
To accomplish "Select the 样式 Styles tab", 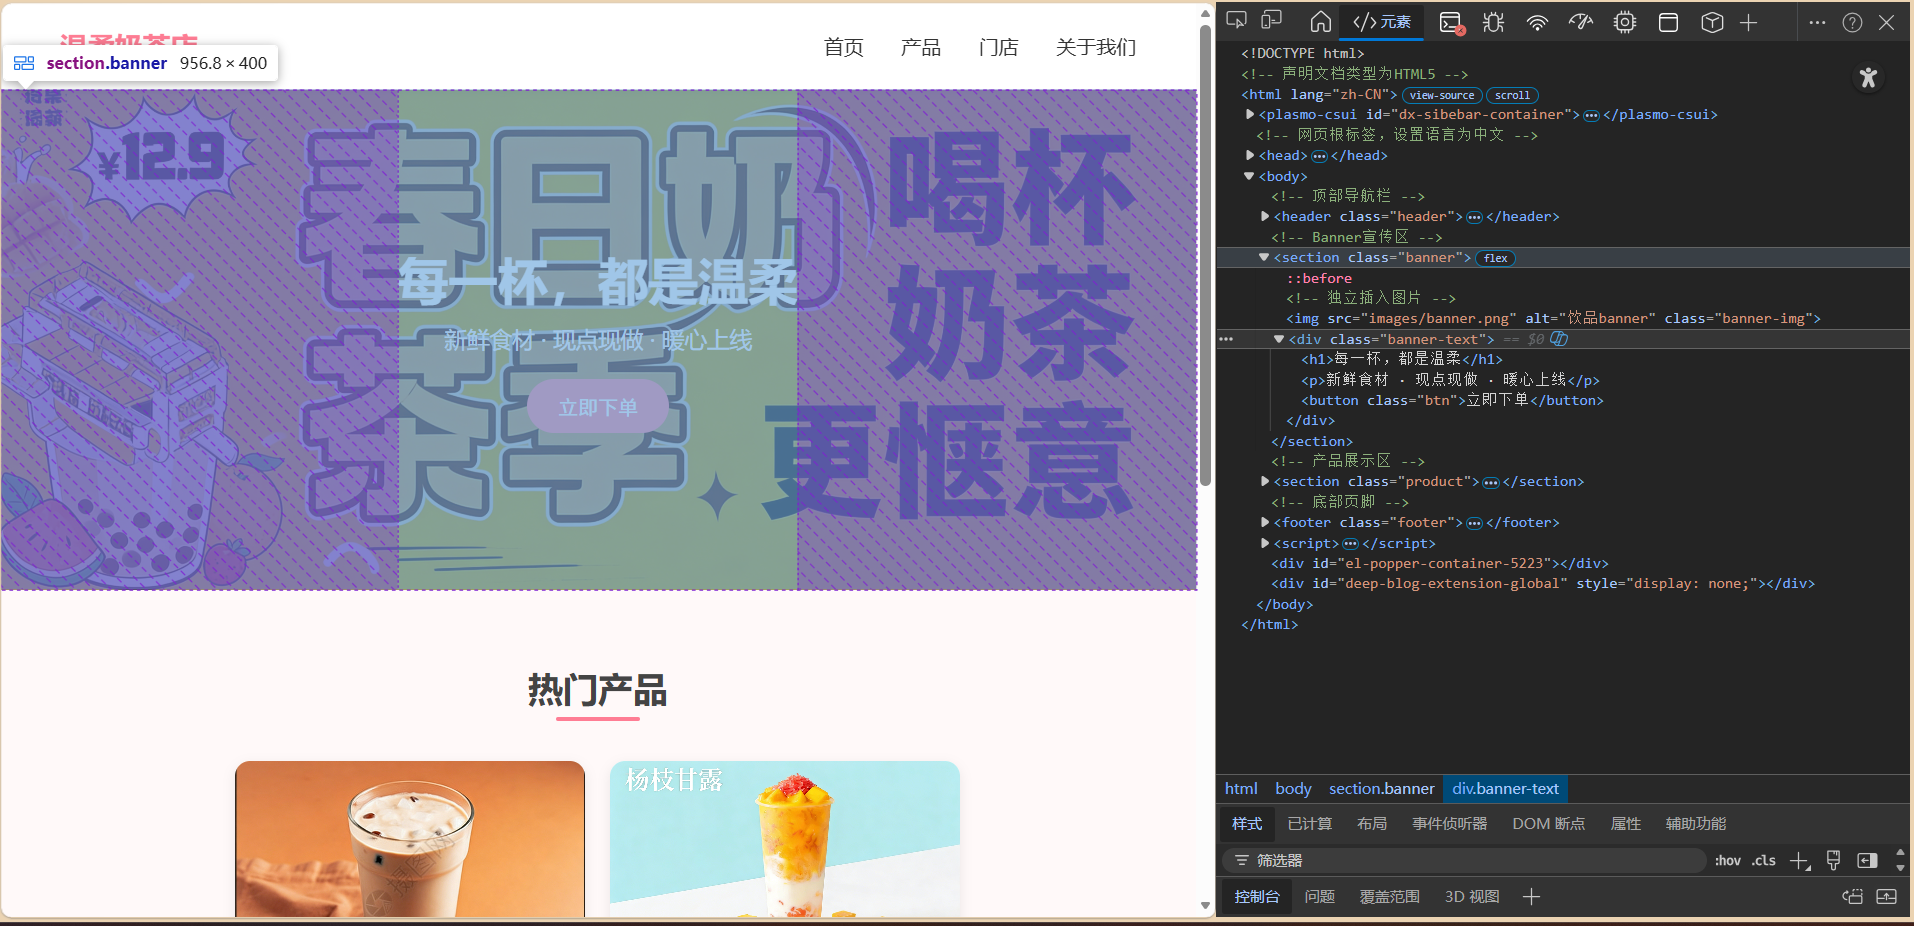I will [1247, 824].
